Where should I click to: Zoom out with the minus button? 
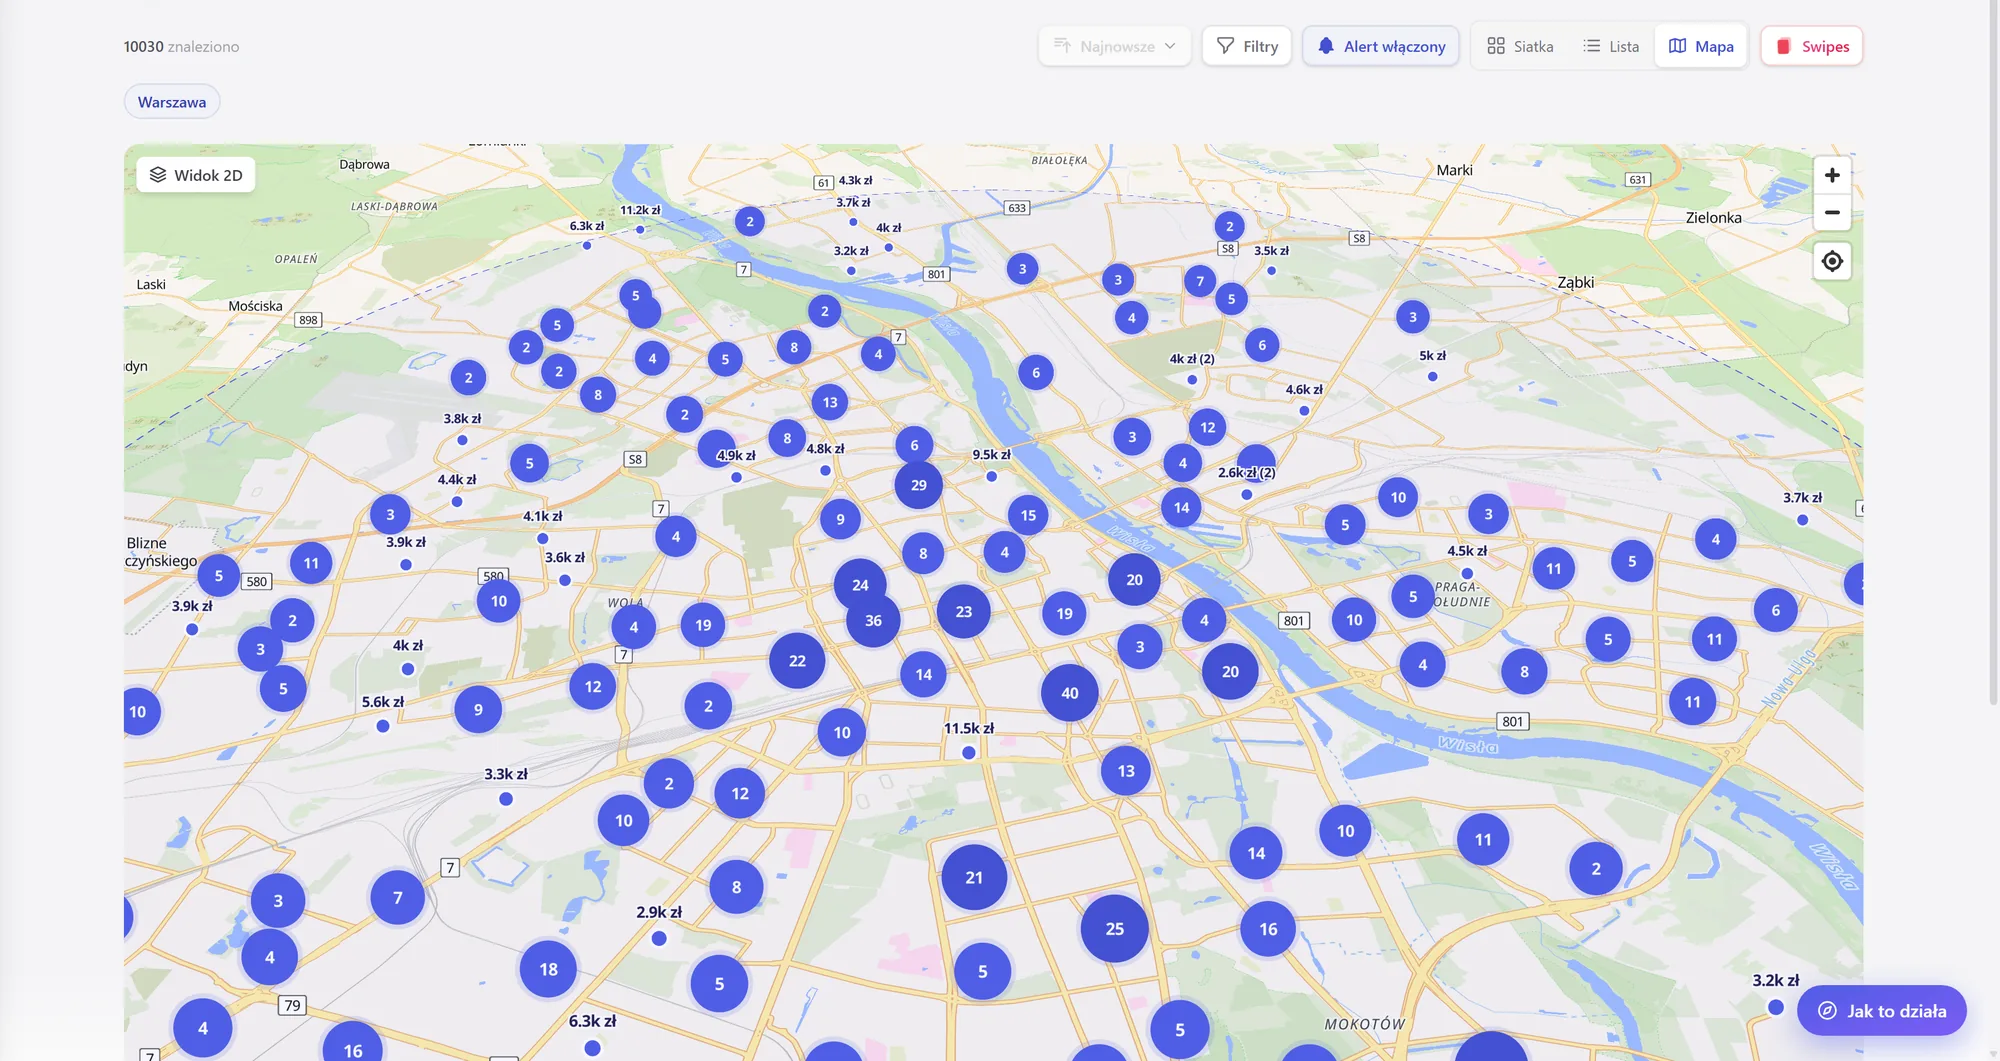tap(1832, 213)
